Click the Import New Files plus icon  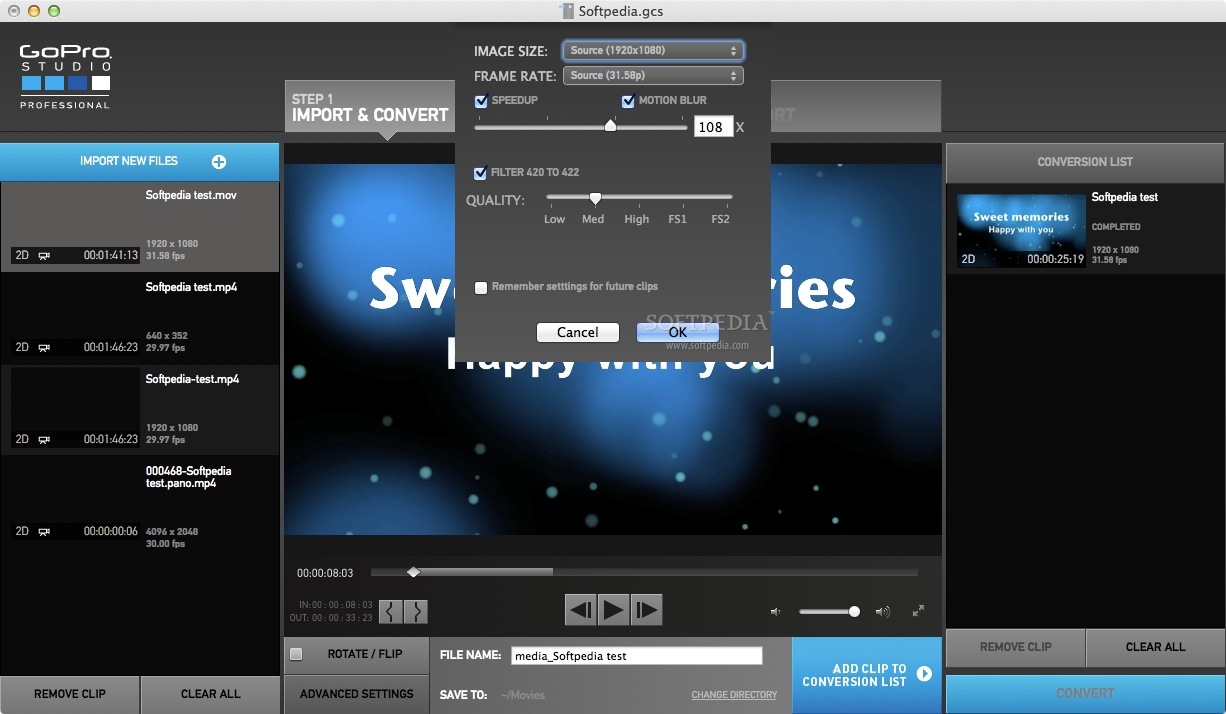[x=218, y=161]
